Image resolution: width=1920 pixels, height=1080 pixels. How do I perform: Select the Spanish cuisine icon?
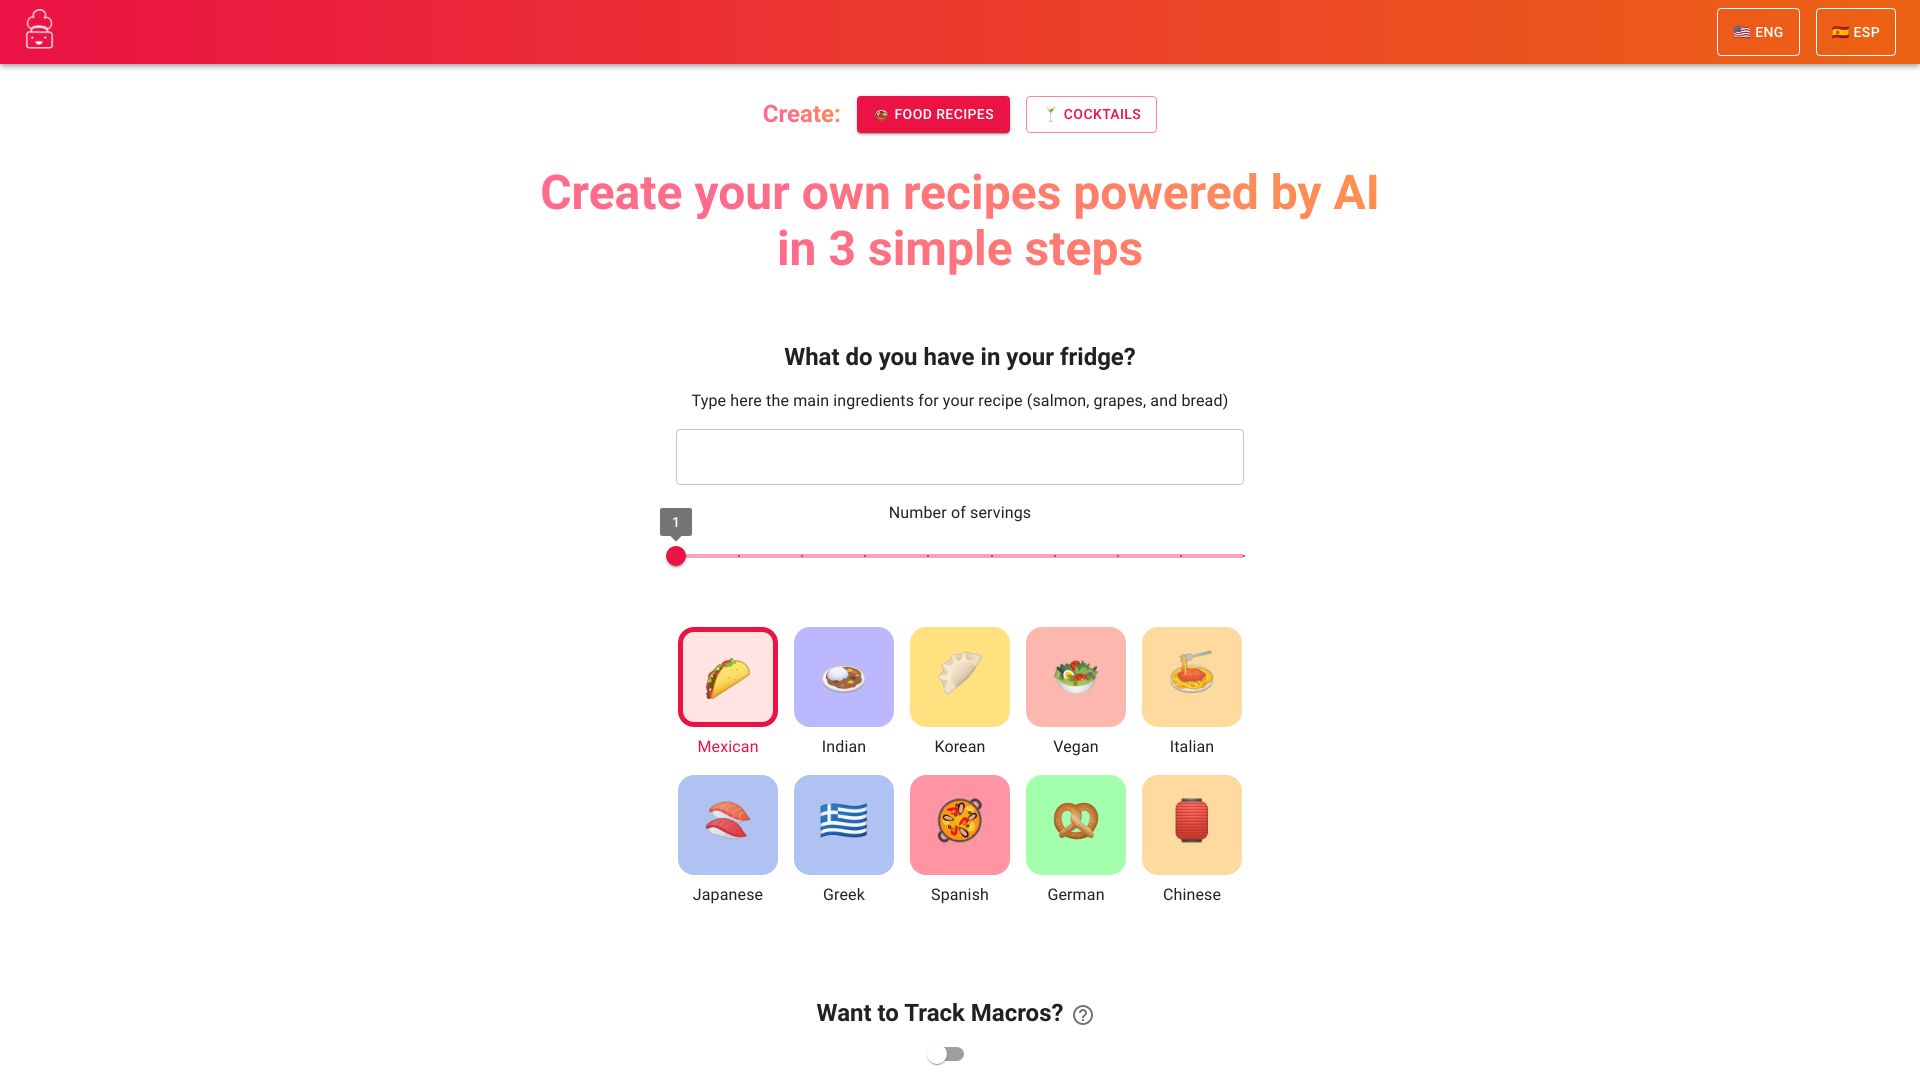coord(960,824)
